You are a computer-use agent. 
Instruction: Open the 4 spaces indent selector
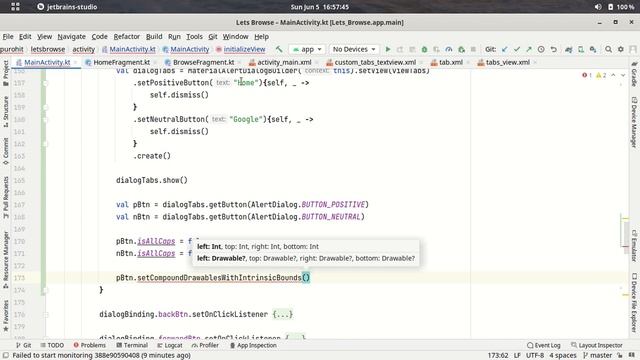click(563, 356)
